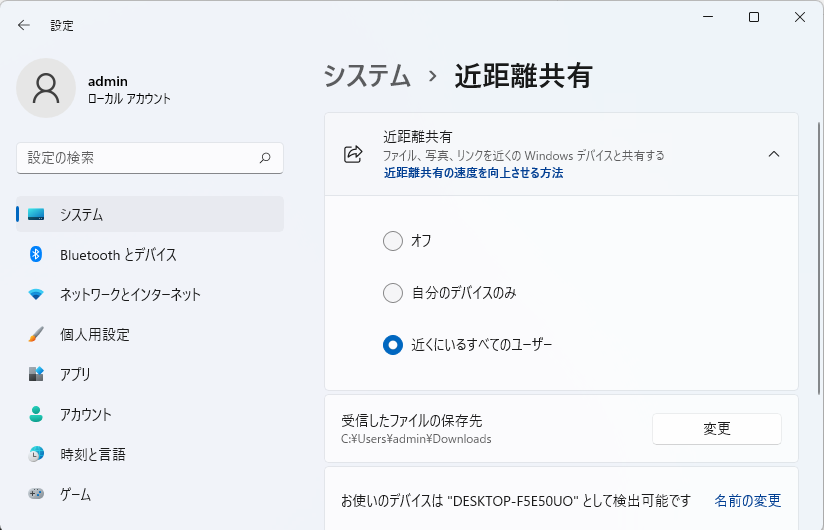Open 個人用設定 category
This screenshot has width=824, height=530.
pos(150,334)
